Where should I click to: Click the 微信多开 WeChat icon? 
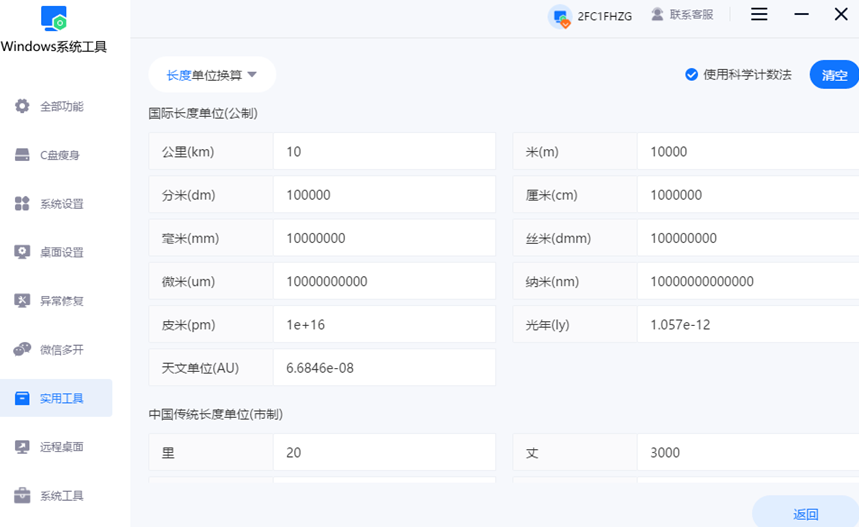click(22, 350)
